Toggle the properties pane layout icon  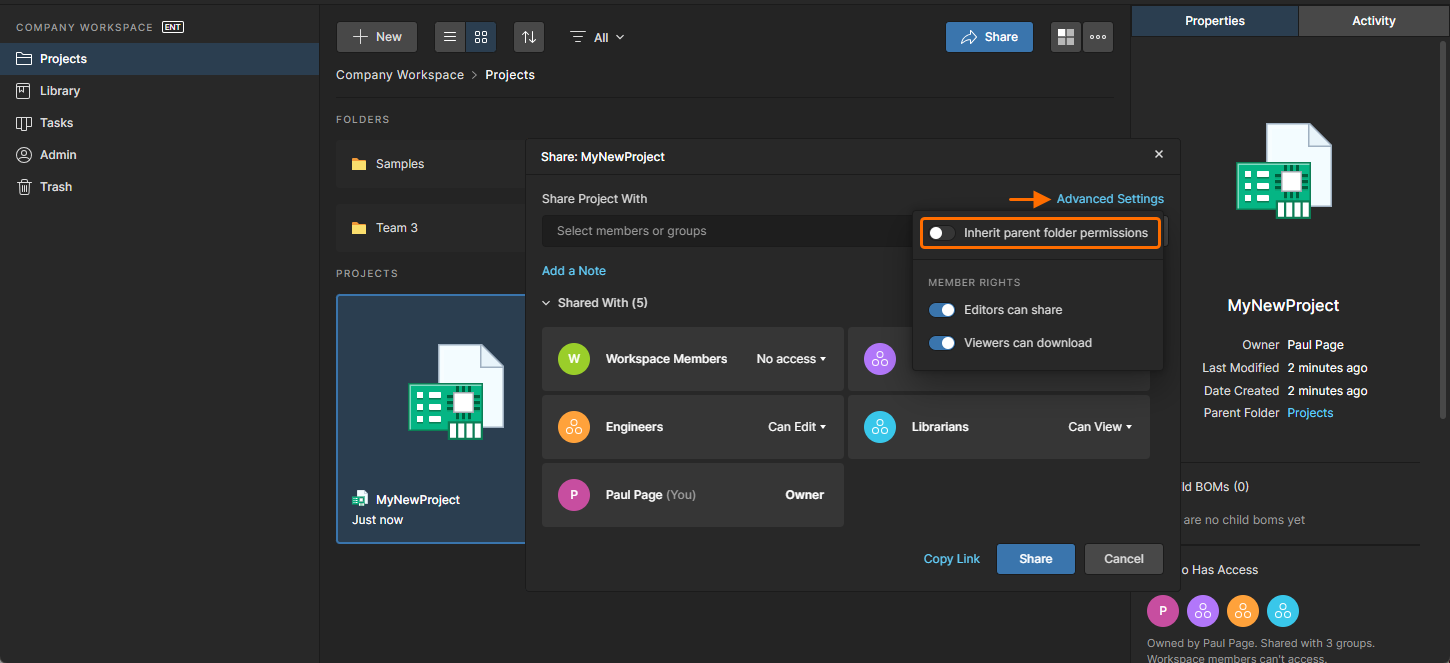(1066, 37)
